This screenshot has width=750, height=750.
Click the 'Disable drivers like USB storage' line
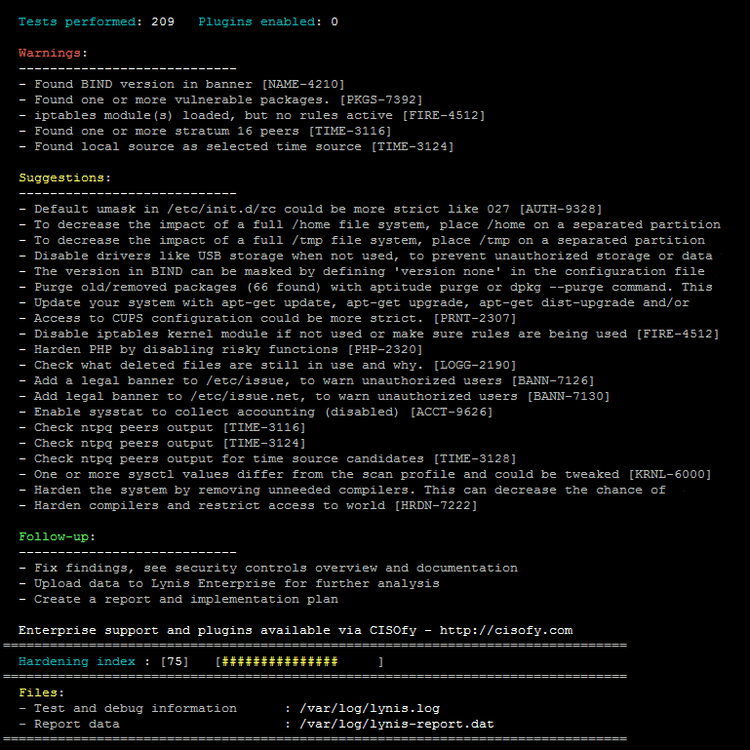(x=365, y=256)
